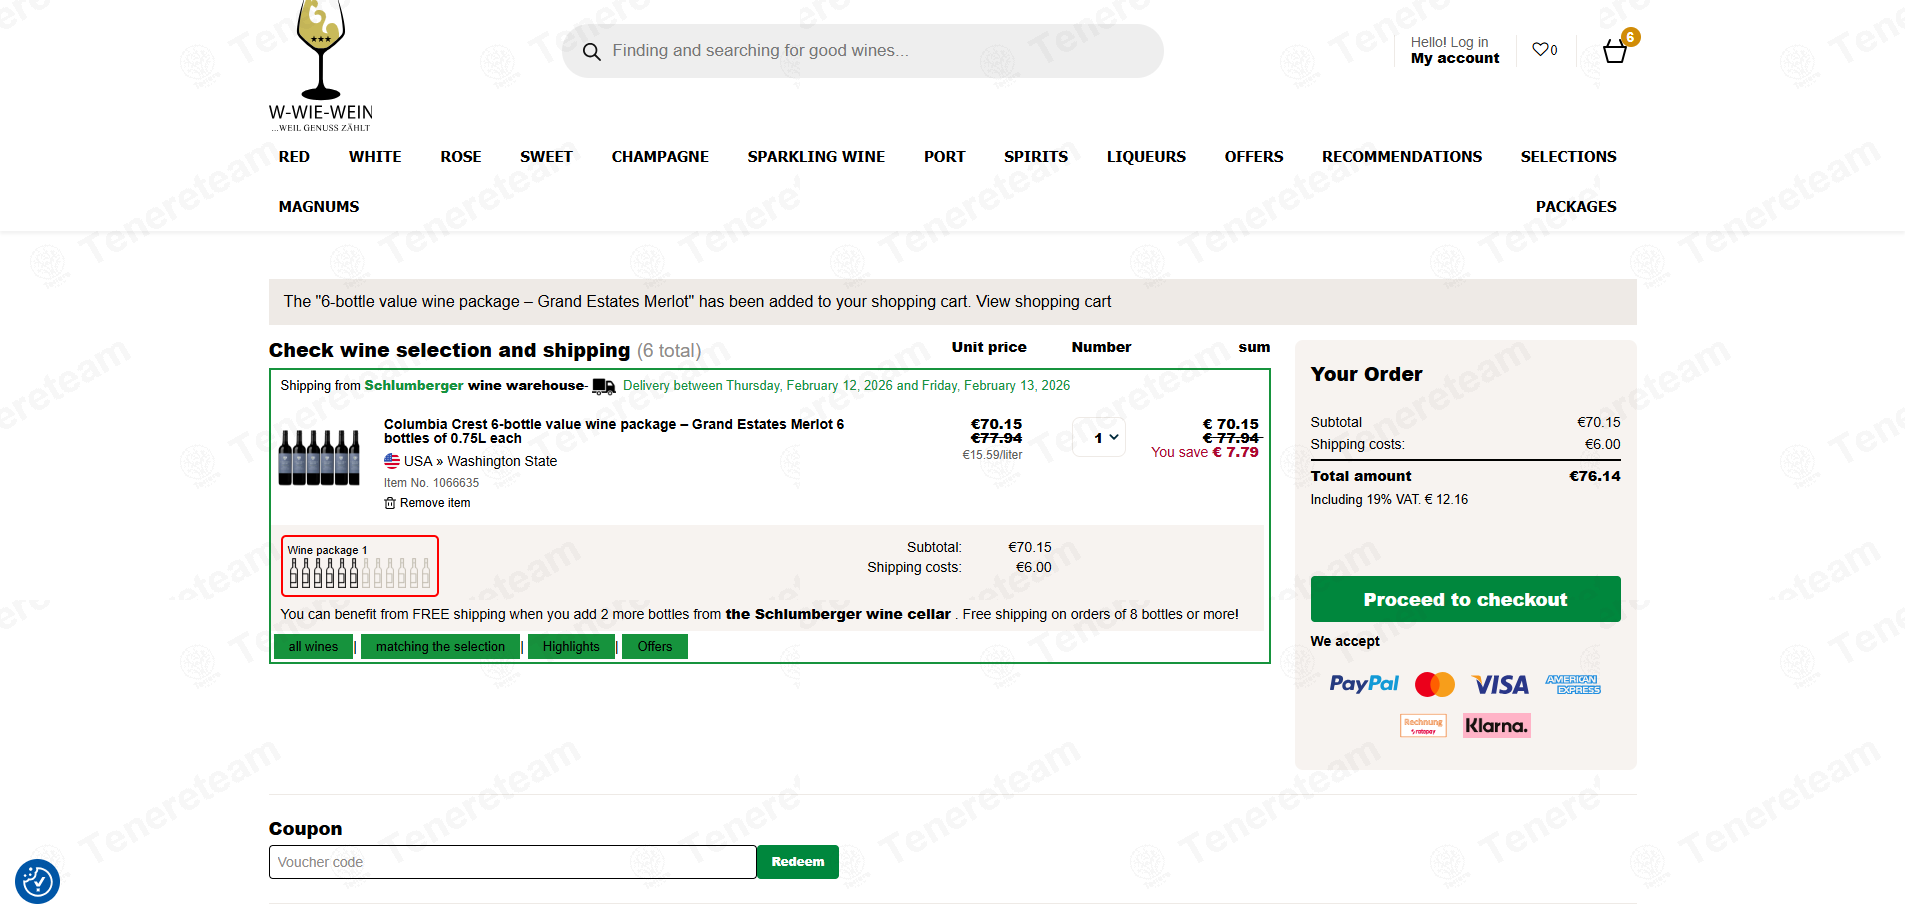Image resolution: width=1905 pixels, height=916 pixels.
Task: Click the search magnifier icon
Action: [x=592, y=52]
